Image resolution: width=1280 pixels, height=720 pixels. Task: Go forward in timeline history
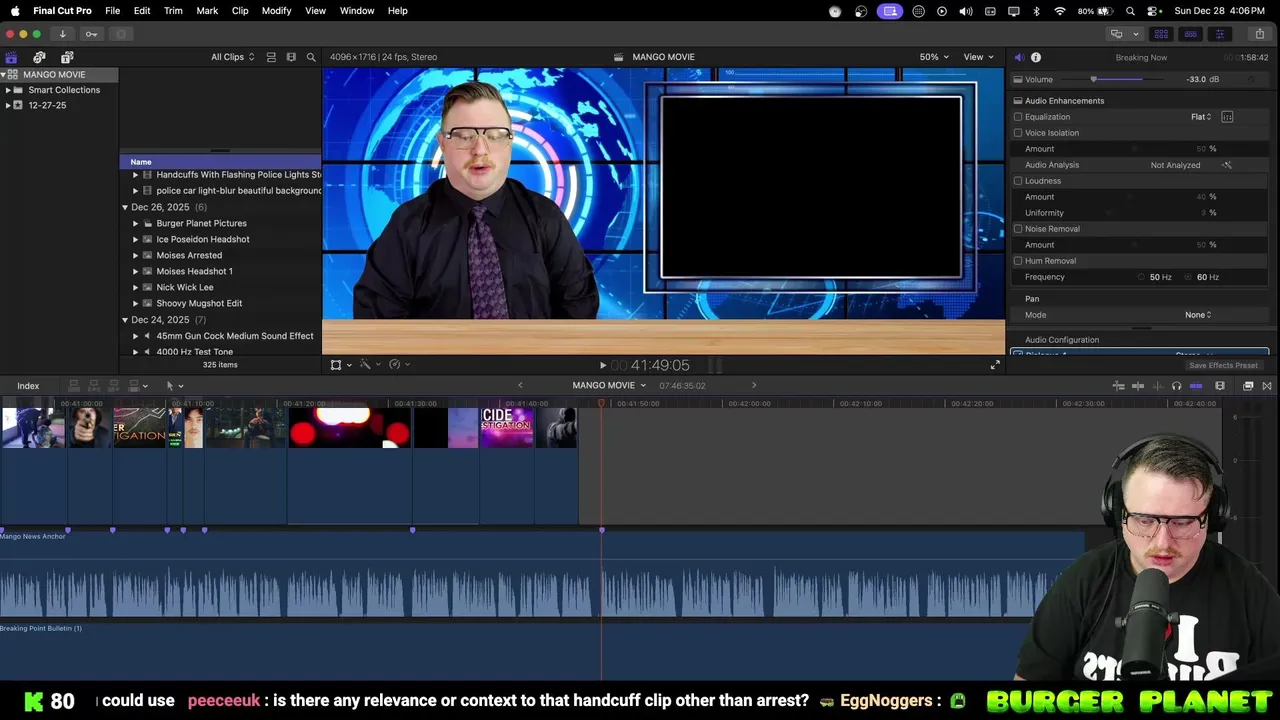tap(754, 386)
